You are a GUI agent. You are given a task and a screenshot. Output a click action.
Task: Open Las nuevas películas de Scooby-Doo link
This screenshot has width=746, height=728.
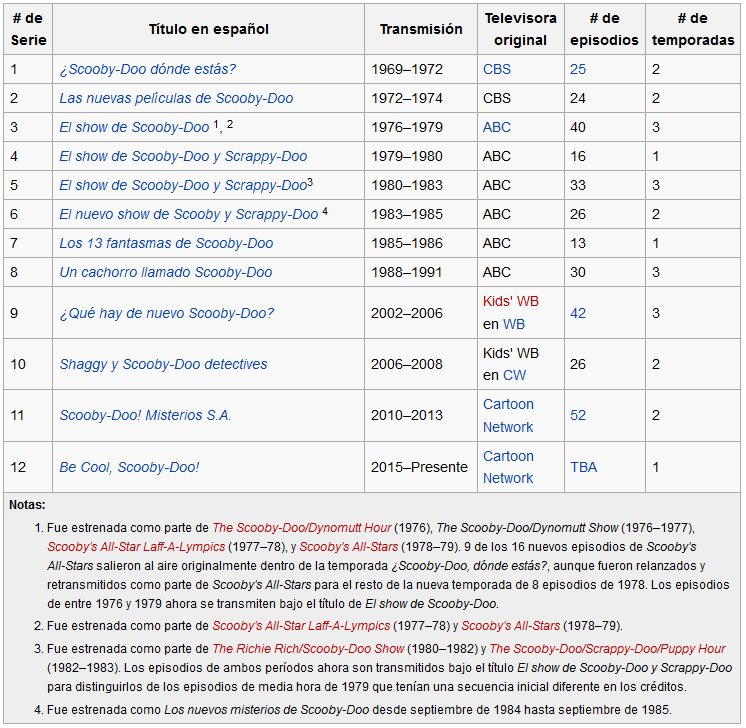(176, 98)
